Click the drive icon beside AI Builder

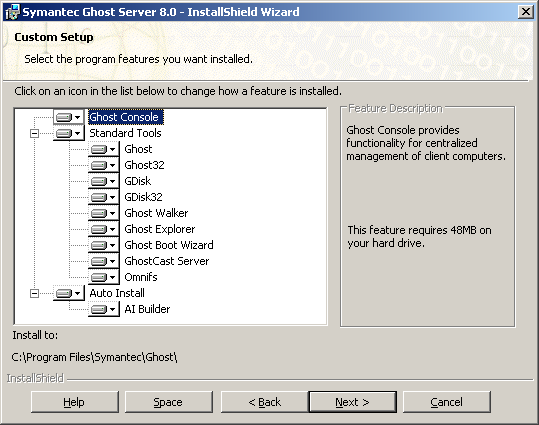point(104,309)
